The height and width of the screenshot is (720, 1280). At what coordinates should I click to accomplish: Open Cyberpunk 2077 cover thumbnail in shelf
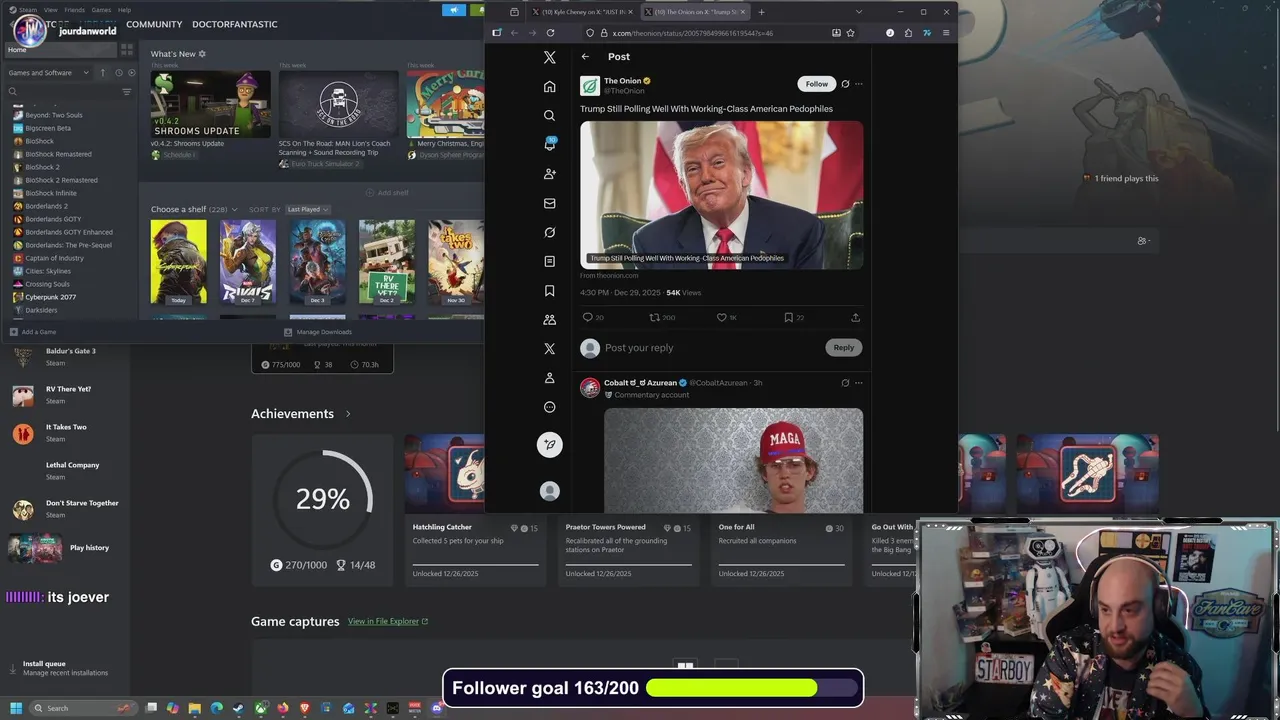pyautogui.click(x=178, y=262)
